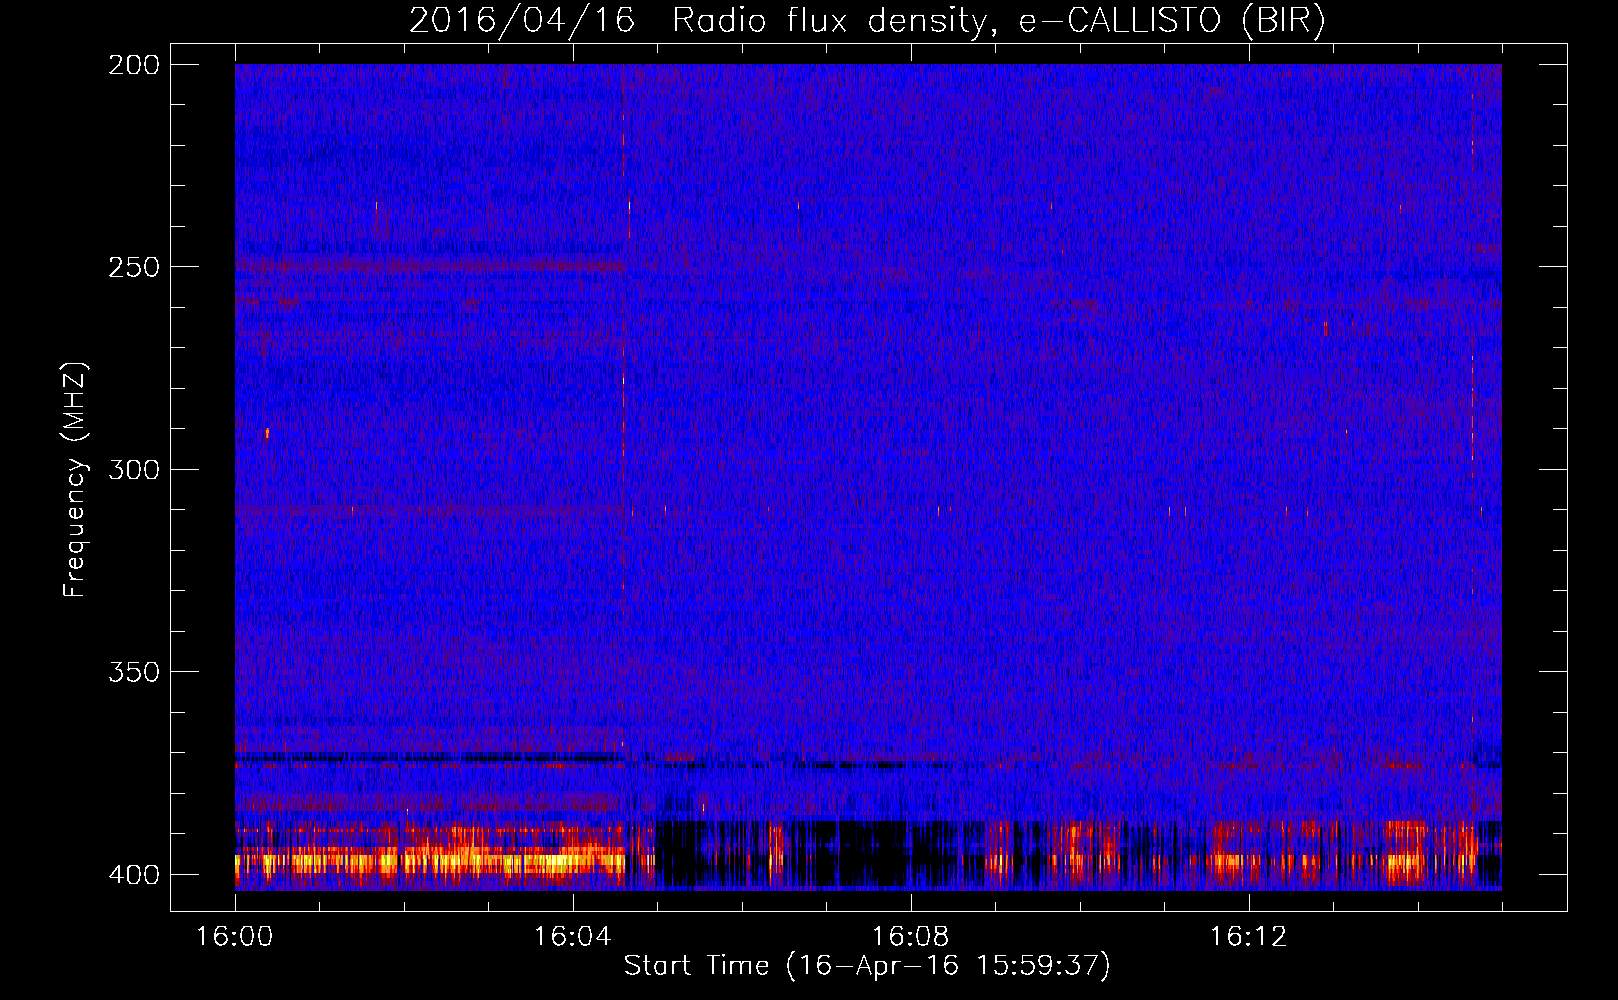Image resolution: width=1618 pixels, height=1000 pixels.
Task: Click the 400 frequency tick label
Action: click(134, 875)
